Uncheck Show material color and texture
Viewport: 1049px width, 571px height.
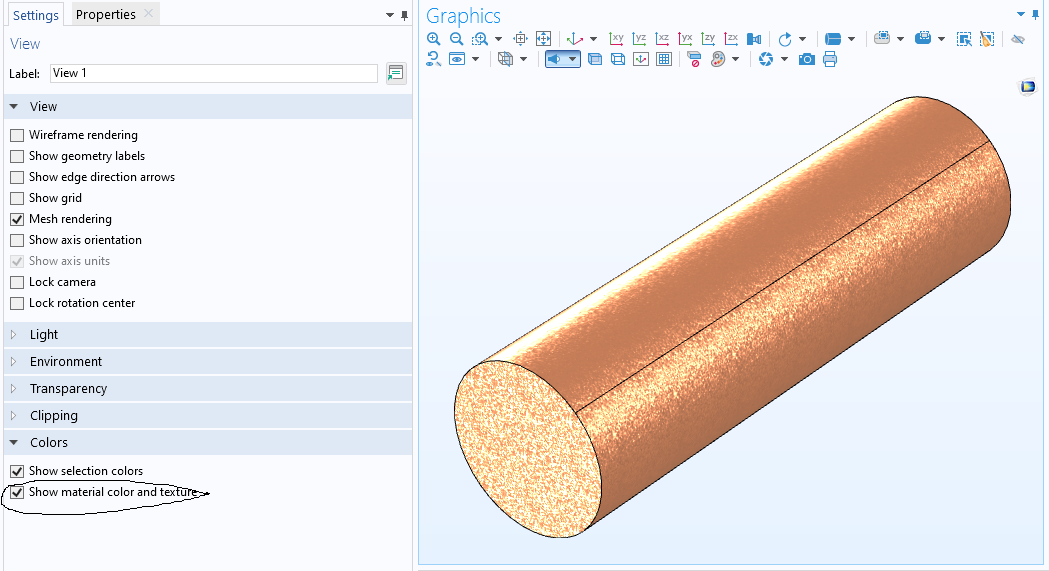point(17,492)
